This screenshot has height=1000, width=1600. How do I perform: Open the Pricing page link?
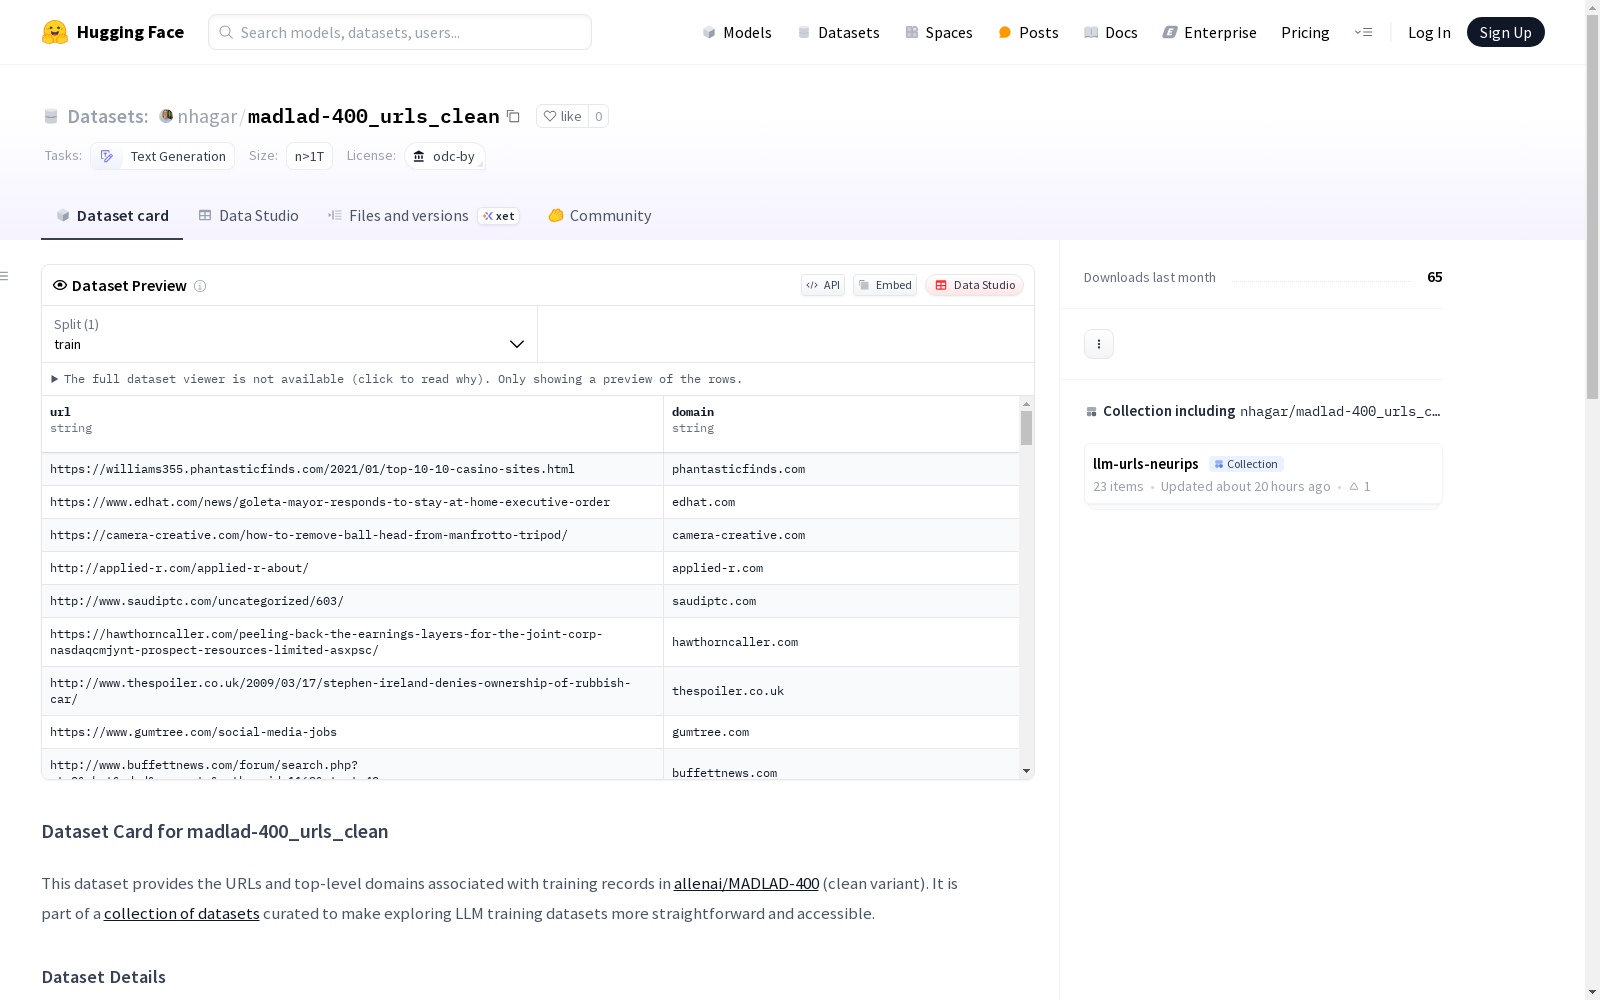(1305, 32)
